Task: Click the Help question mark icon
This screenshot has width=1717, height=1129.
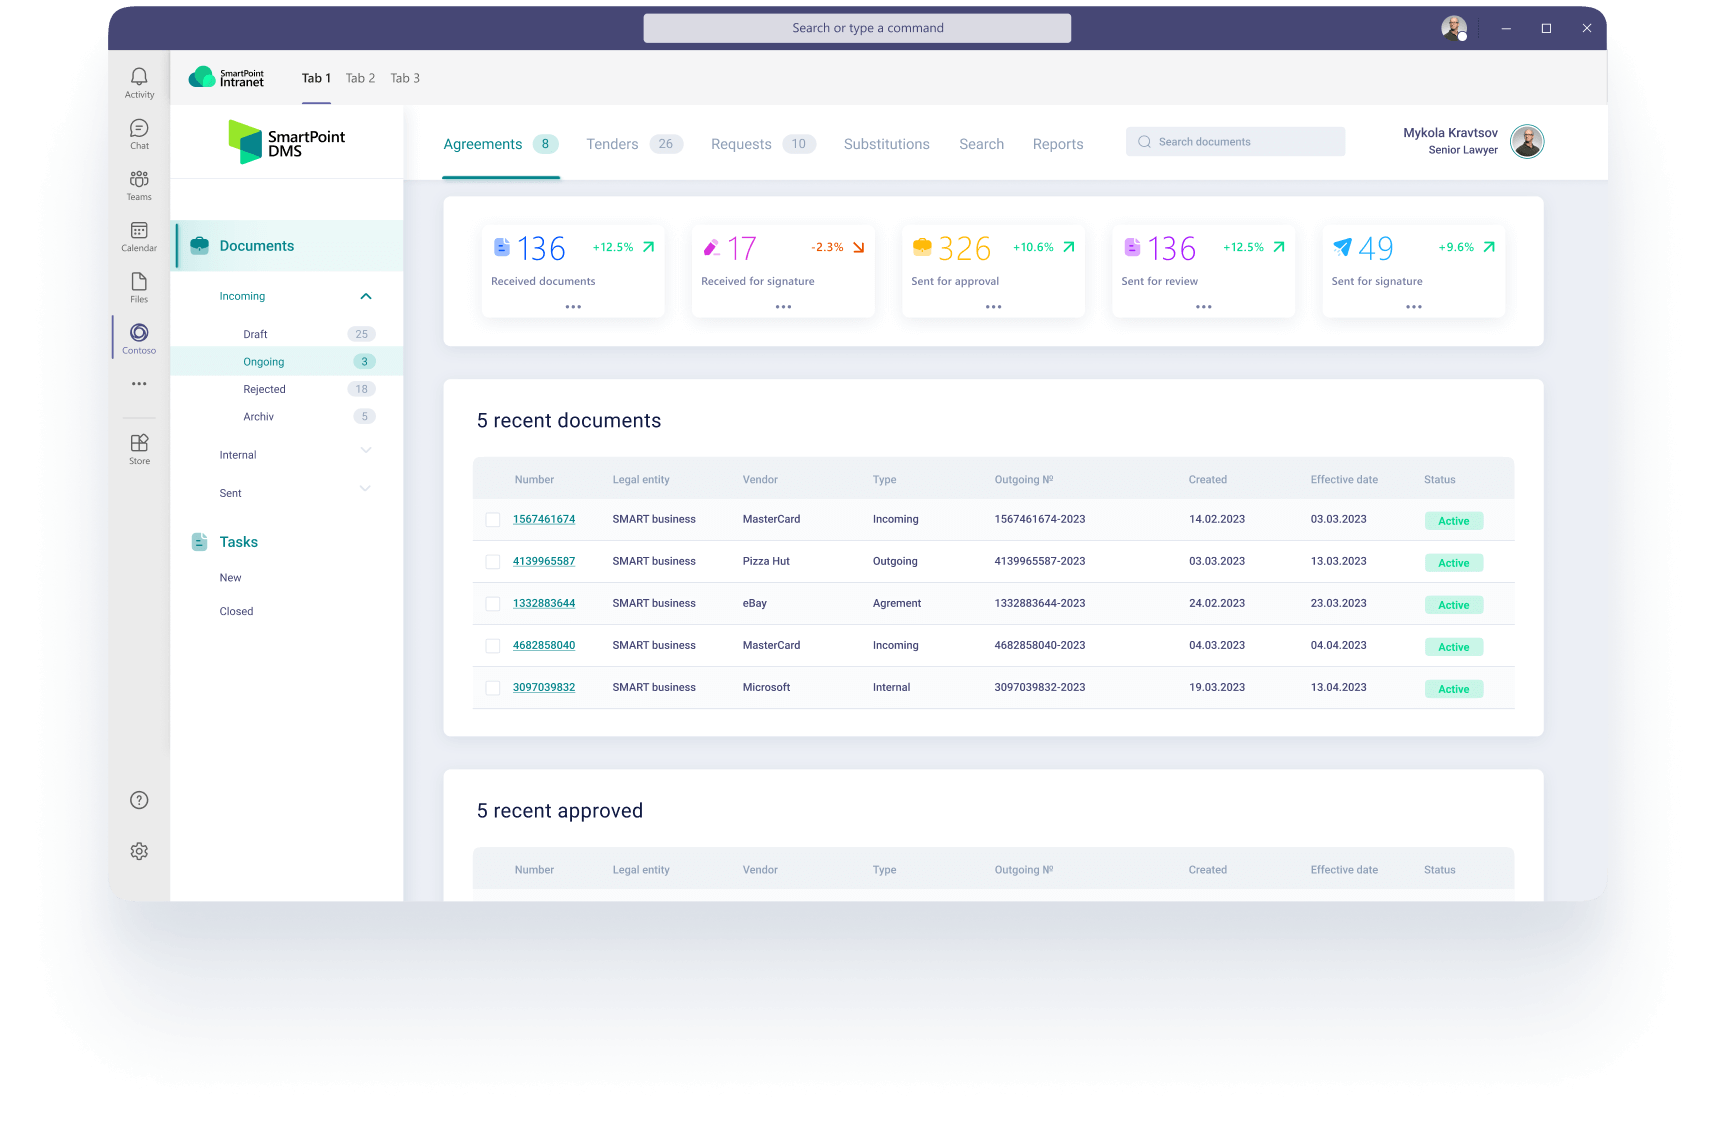Action: coord(138,799)
